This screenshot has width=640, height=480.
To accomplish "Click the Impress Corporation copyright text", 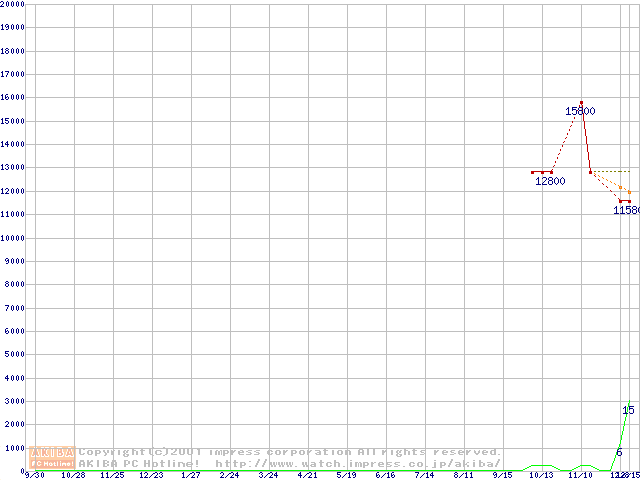I will 290,452.
